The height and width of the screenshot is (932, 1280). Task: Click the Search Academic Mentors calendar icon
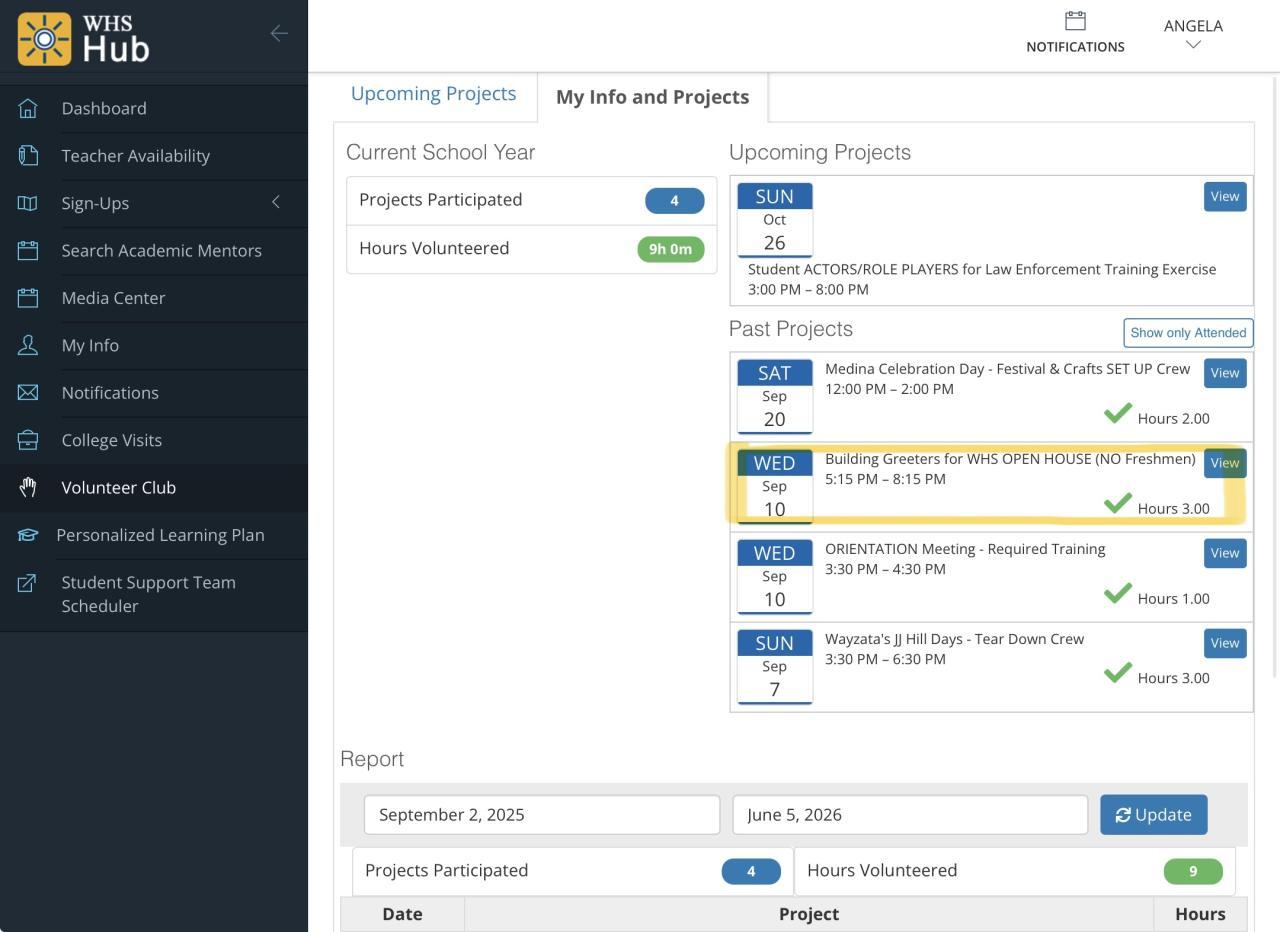pyautogui.click(x=28, y=251)
